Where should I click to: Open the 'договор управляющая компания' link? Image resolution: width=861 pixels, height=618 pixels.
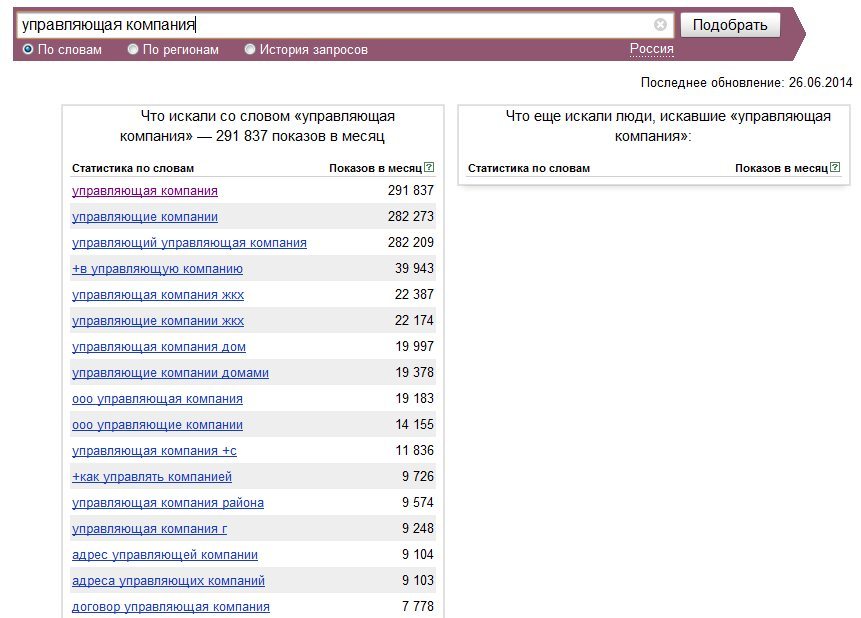(x=171, y=606)
